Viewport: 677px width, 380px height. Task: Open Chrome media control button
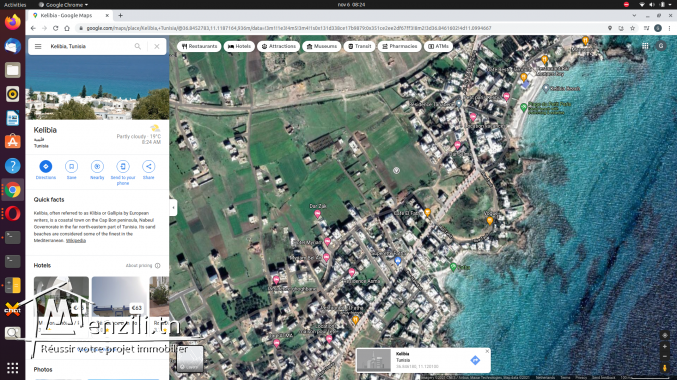pos(646,28)
